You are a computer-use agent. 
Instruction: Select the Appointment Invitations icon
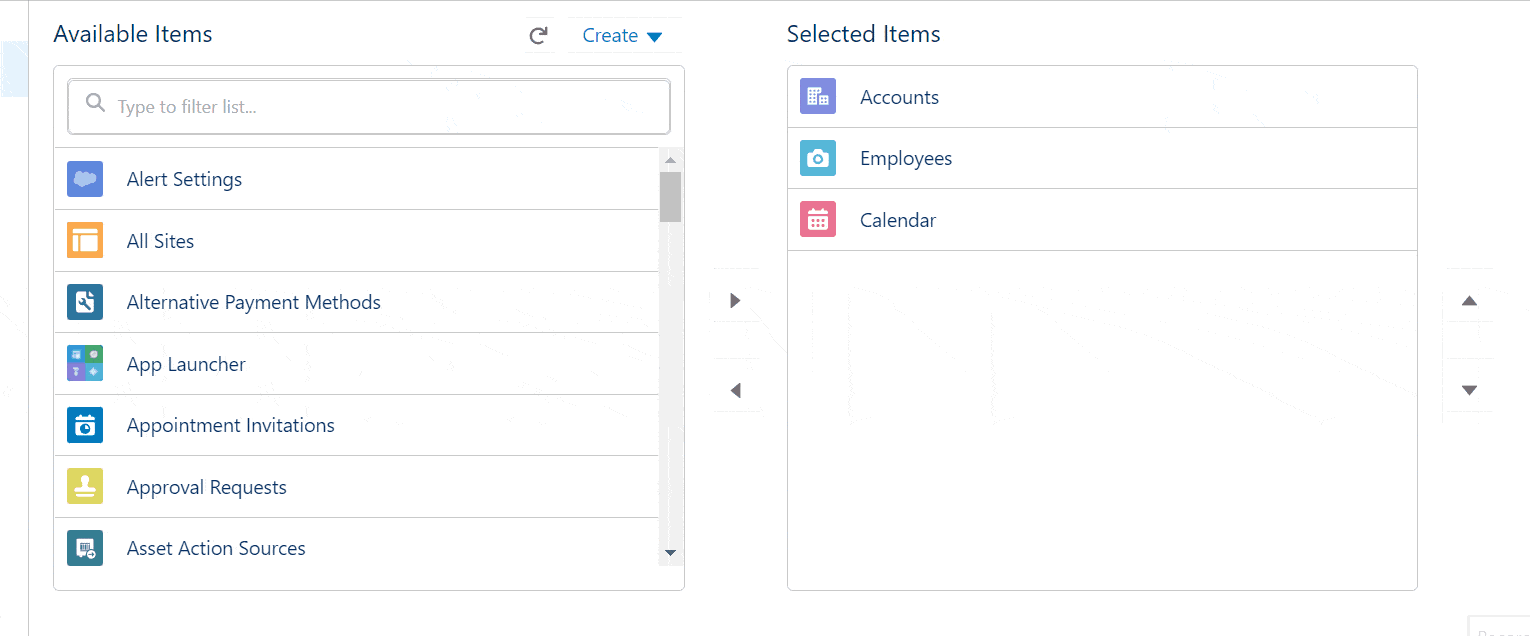click(x=85, y=424)
